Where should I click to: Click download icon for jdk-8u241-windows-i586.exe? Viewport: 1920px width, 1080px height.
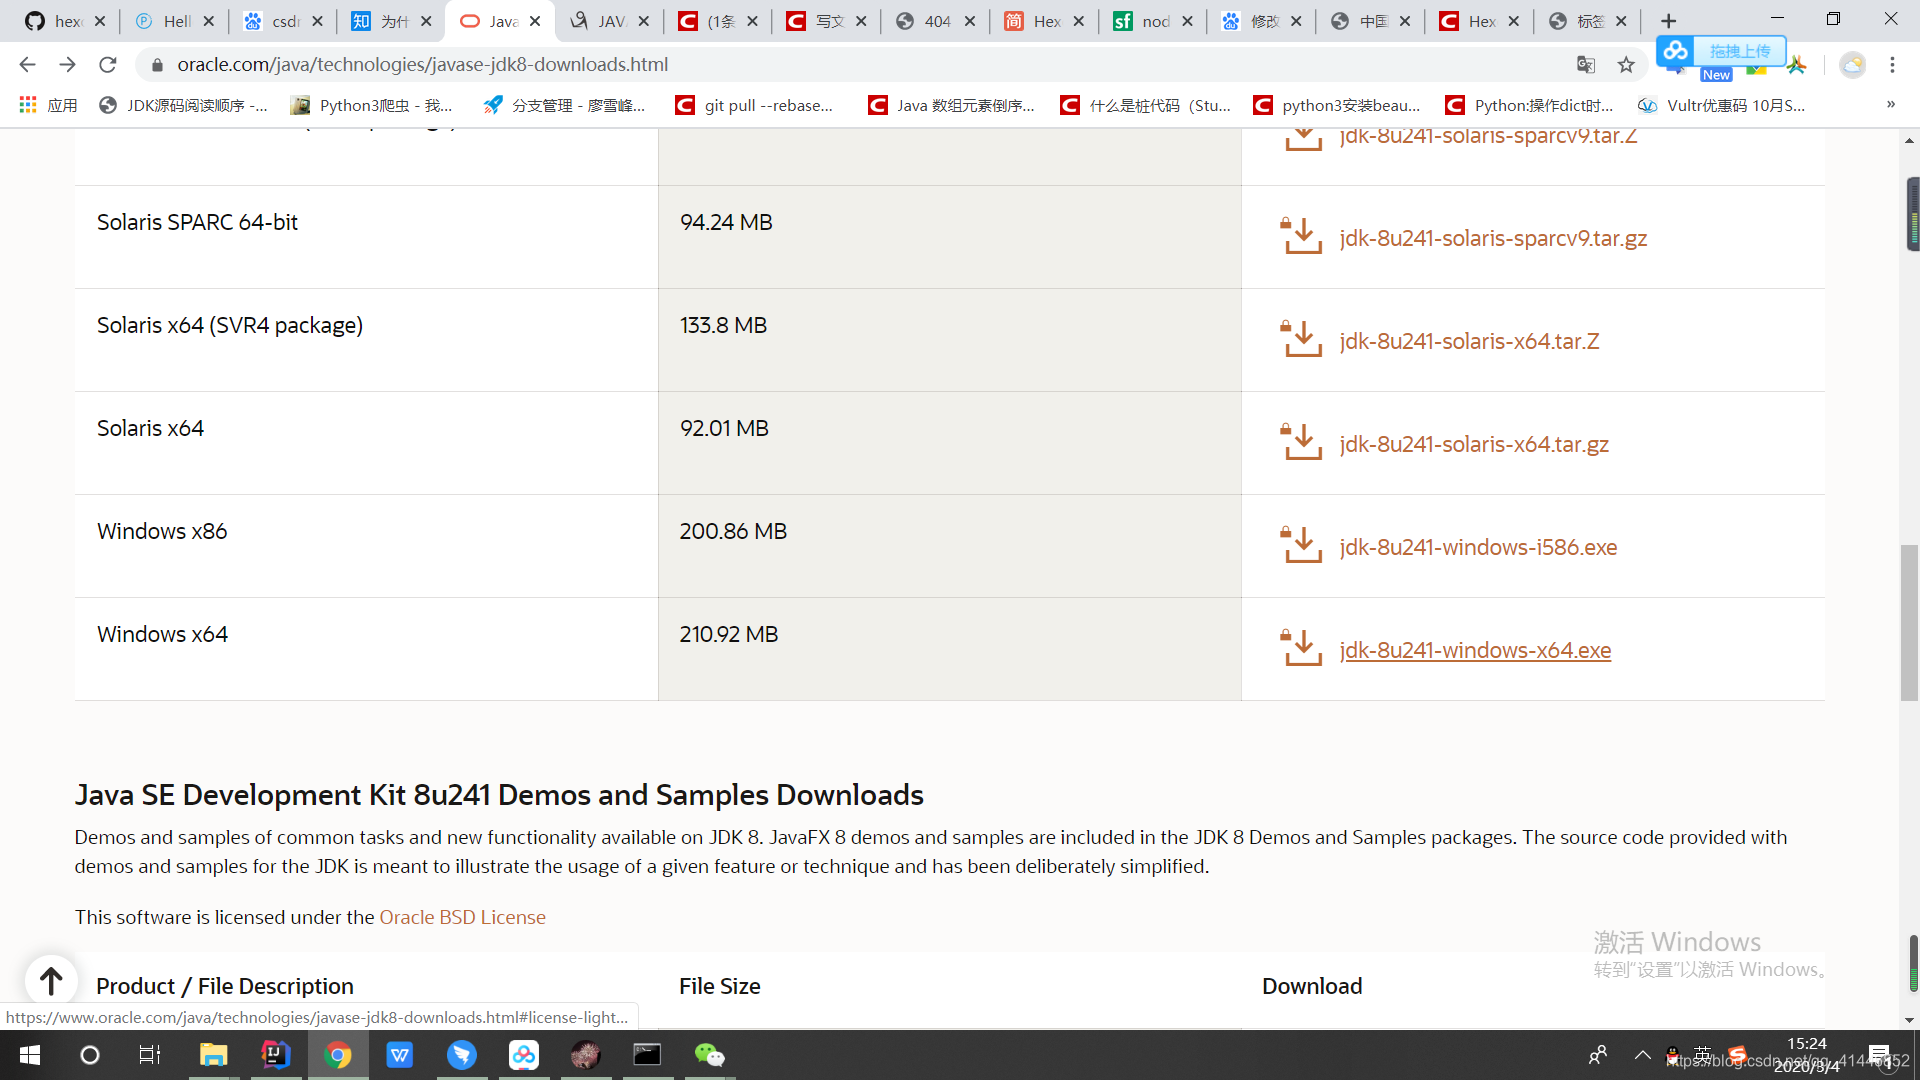(1302, 545)
